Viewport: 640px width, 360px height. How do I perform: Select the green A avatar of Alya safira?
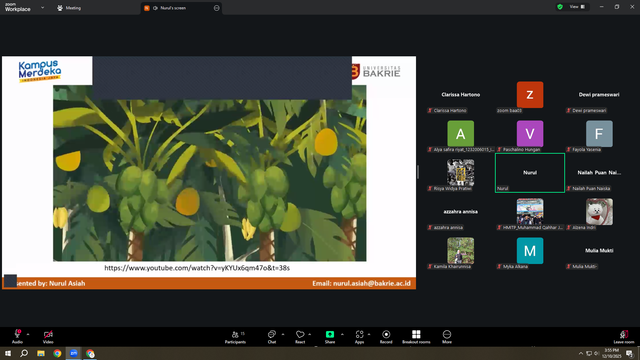(x=460, y=133)
